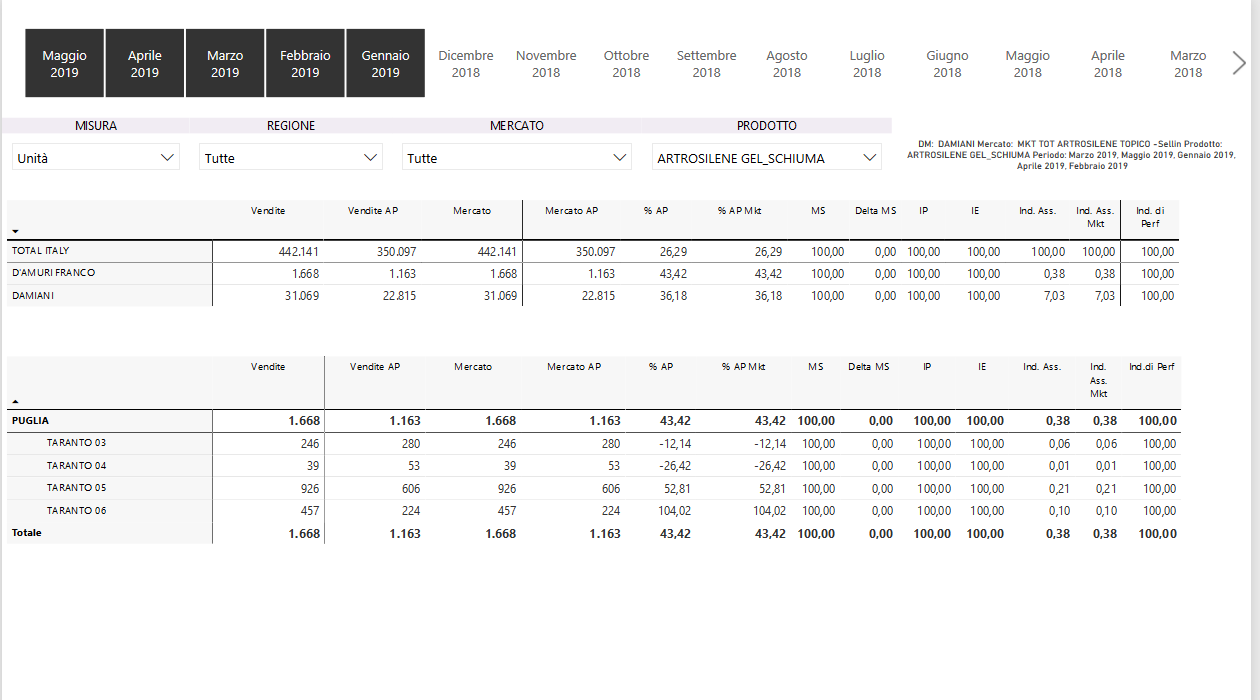Click Delta MS column header in lower table
Screen dimensions: 1260x700
pos(868,367)
